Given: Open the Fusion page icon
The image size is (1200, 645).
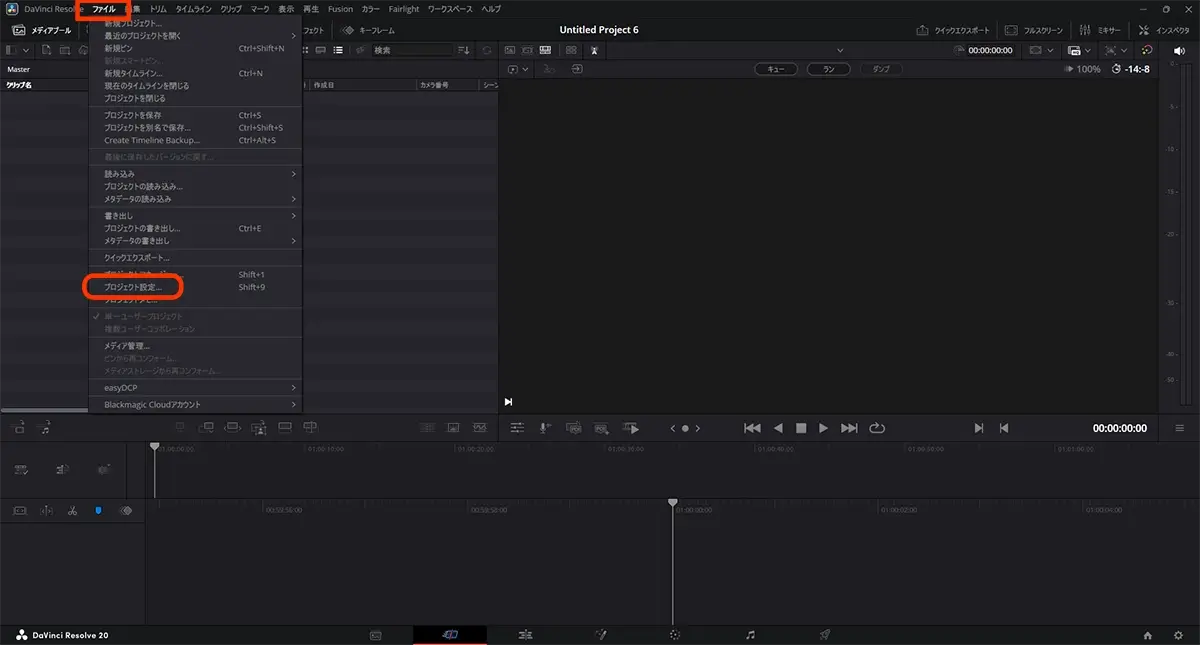Looking at the screenshot, I should [x=601, y=635].
